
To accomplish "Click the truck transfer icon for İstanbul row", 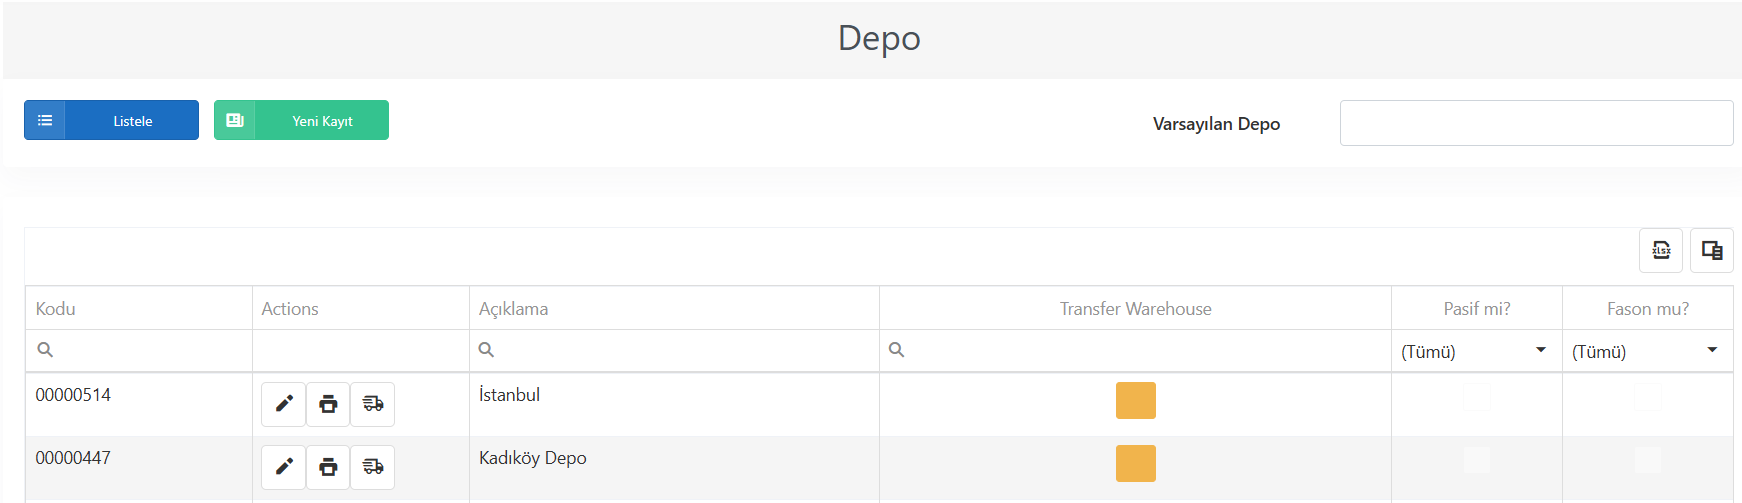I will pyautogui.click(x=373, y=404).
